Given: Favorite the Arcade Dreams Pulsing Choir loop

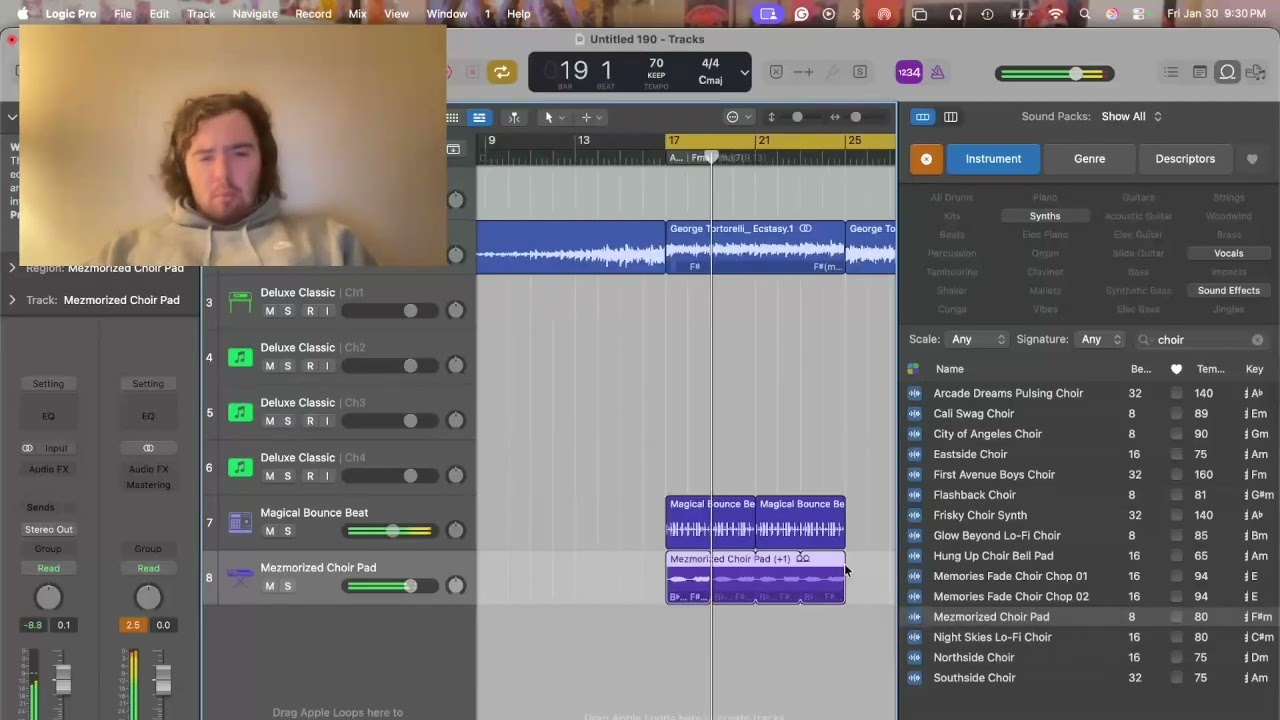Looking at the screenshot, I should [x=1176, y=393].
